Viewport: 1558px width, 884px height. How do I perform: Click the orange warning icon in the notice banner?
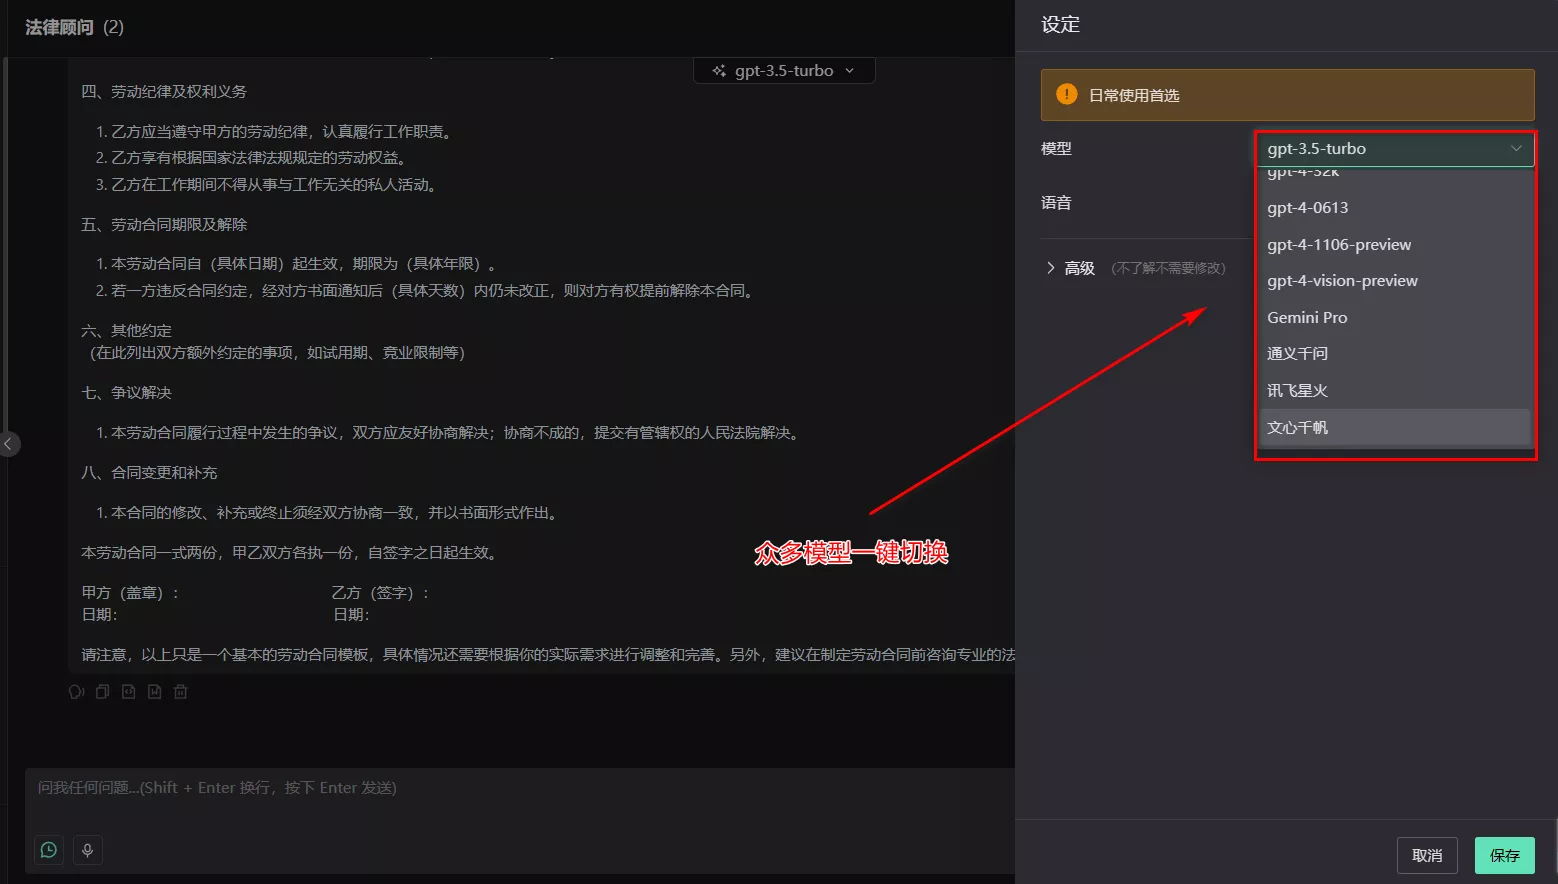coord(1067,95)
